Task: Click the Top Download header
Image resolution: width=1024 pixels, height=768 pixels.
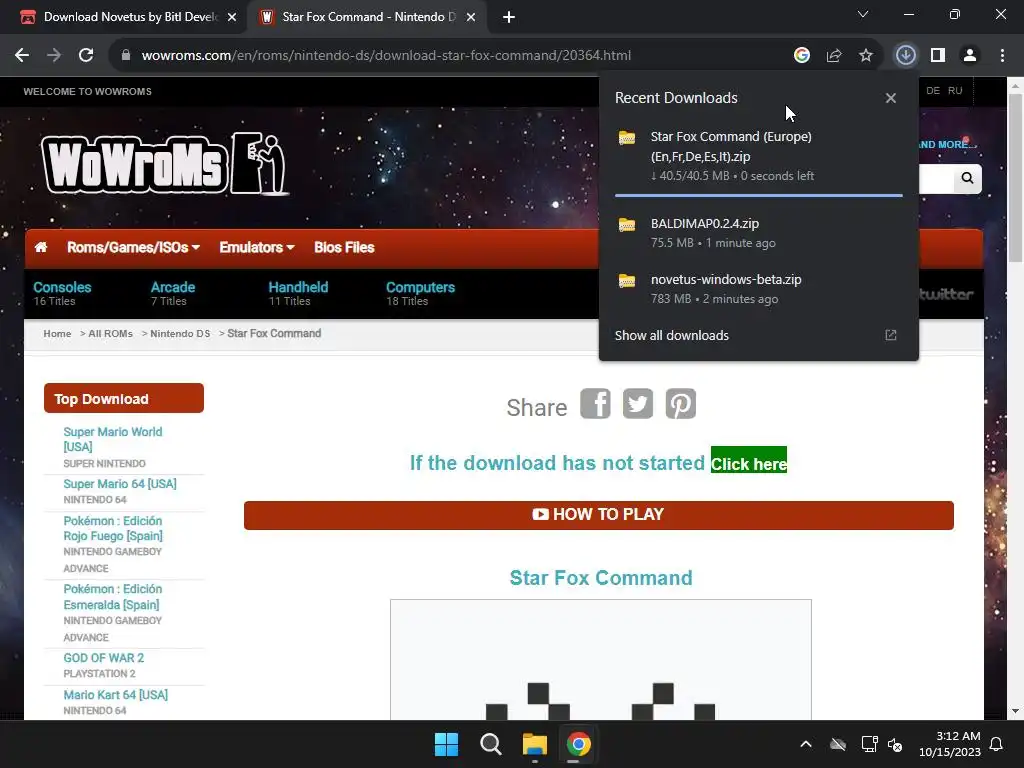Action: (x=124, y=398)
